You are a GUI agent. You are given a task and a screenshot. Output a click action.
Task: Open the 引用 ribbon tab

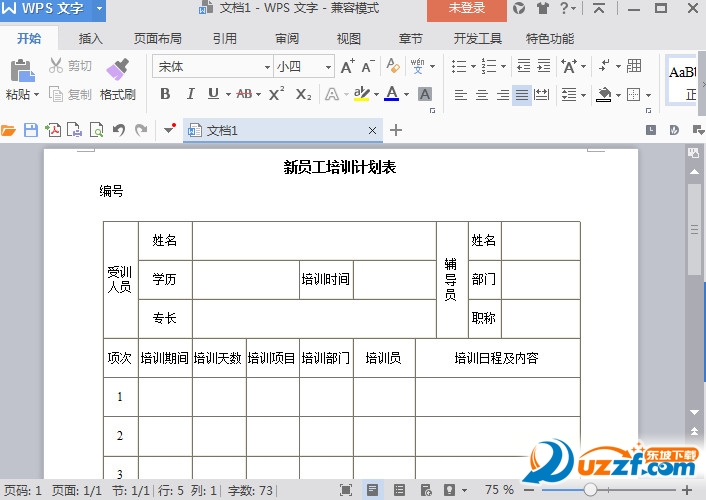225,39
